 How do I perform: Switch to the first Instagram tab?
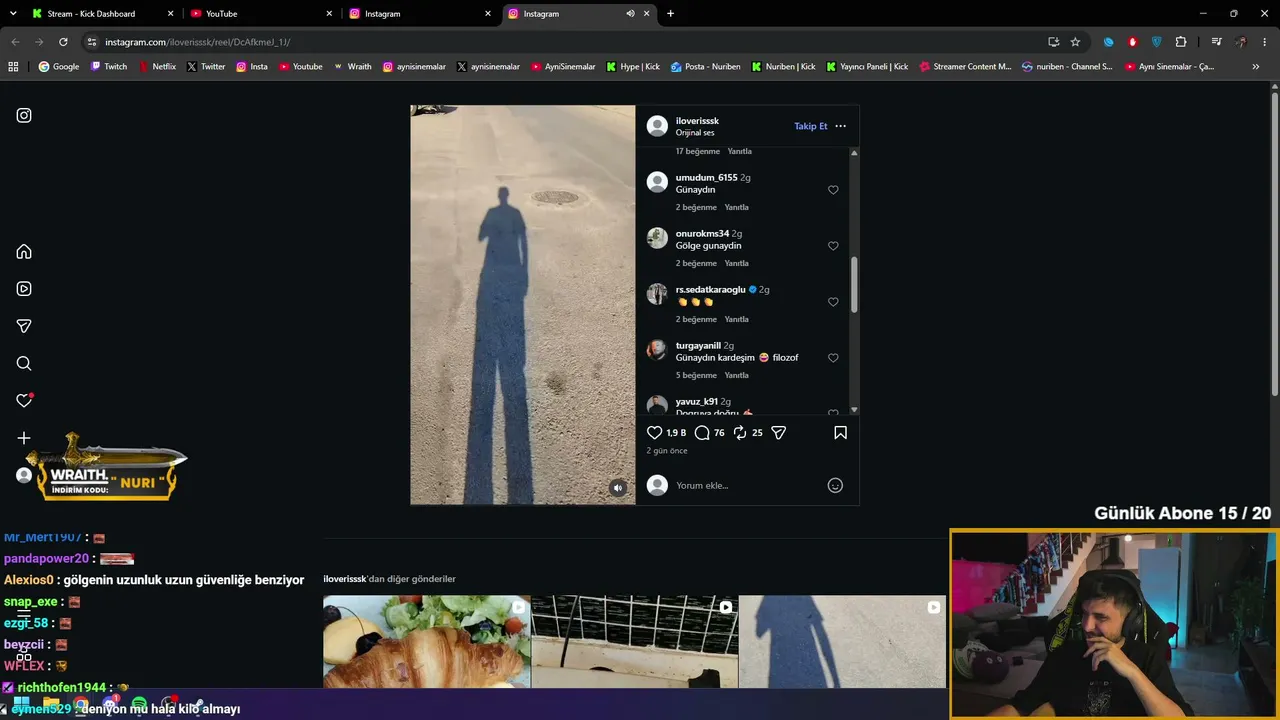(x=420, y=14)
